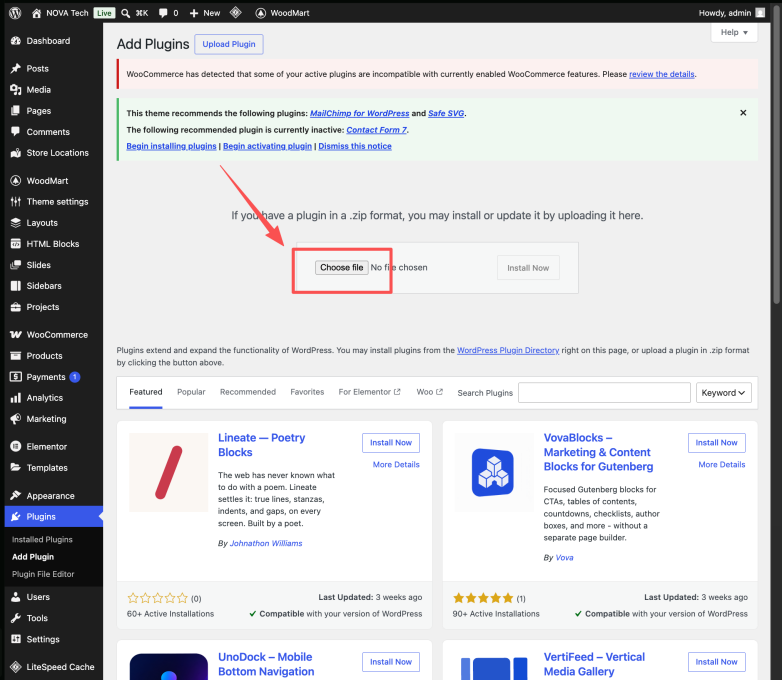Open Installed Plugins submenu

point(42,539)
